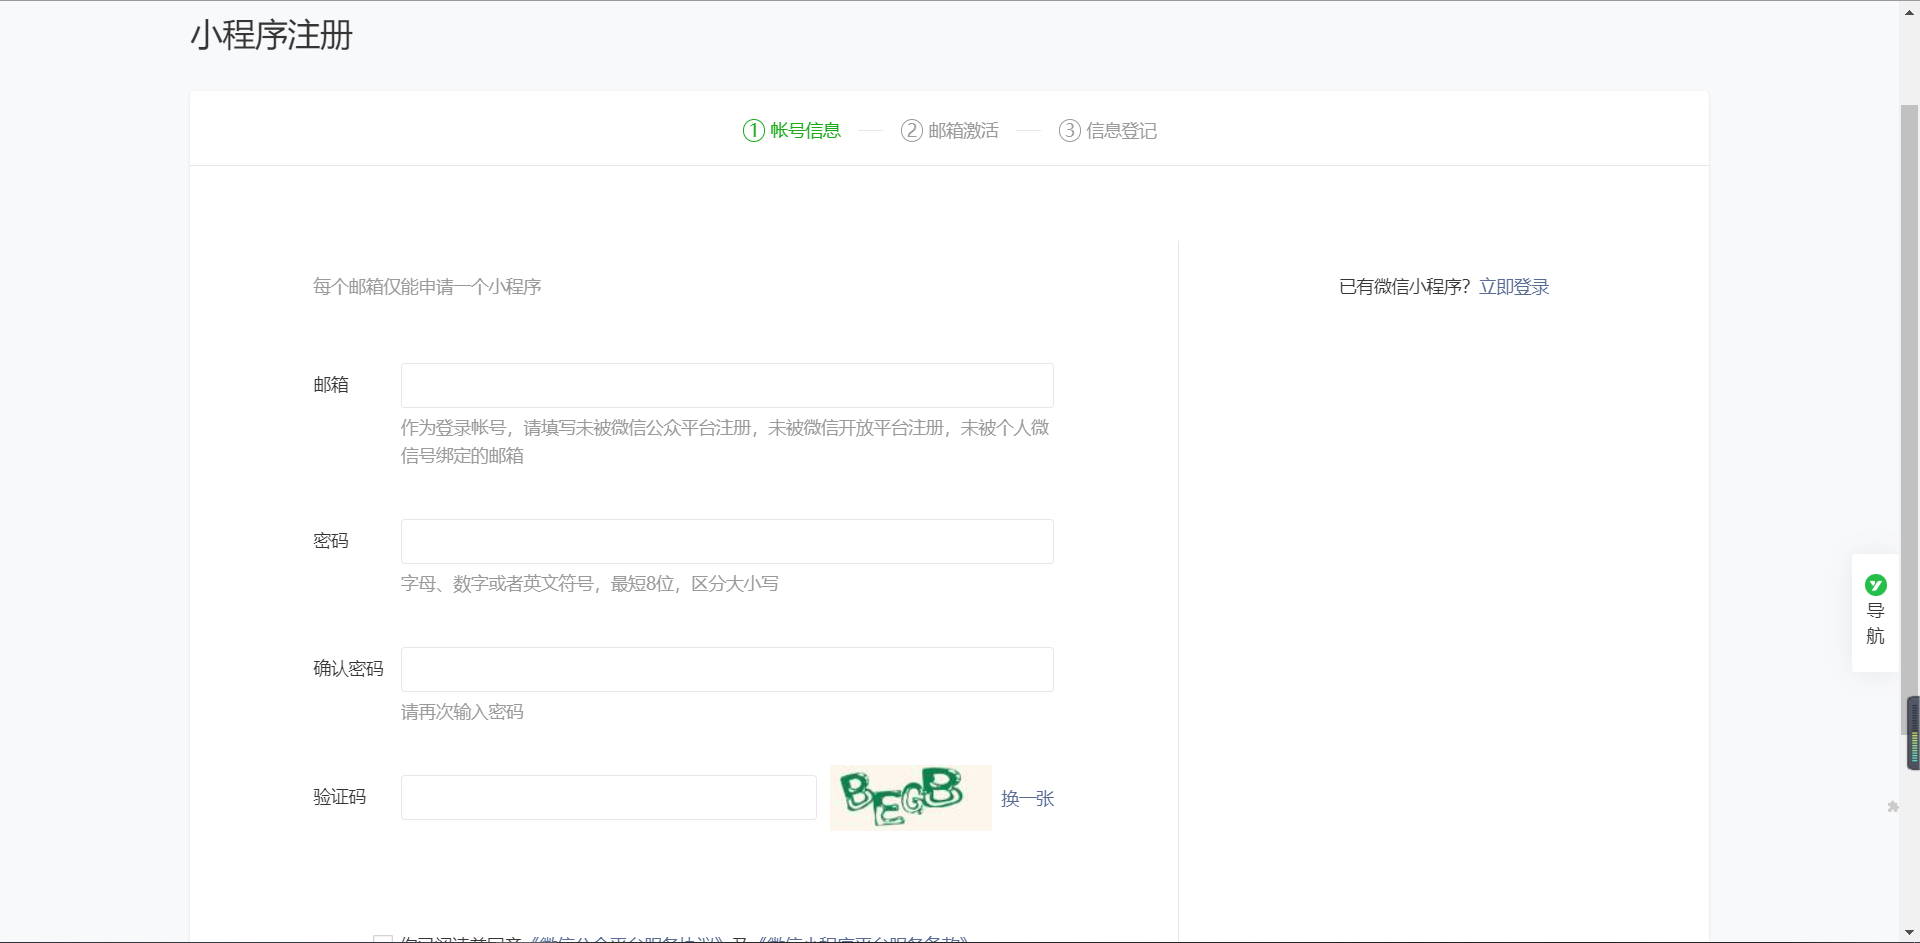The image size is (1920, 943).
Task: Click the 确认密码 confirm password field
Action: [727, 669]
